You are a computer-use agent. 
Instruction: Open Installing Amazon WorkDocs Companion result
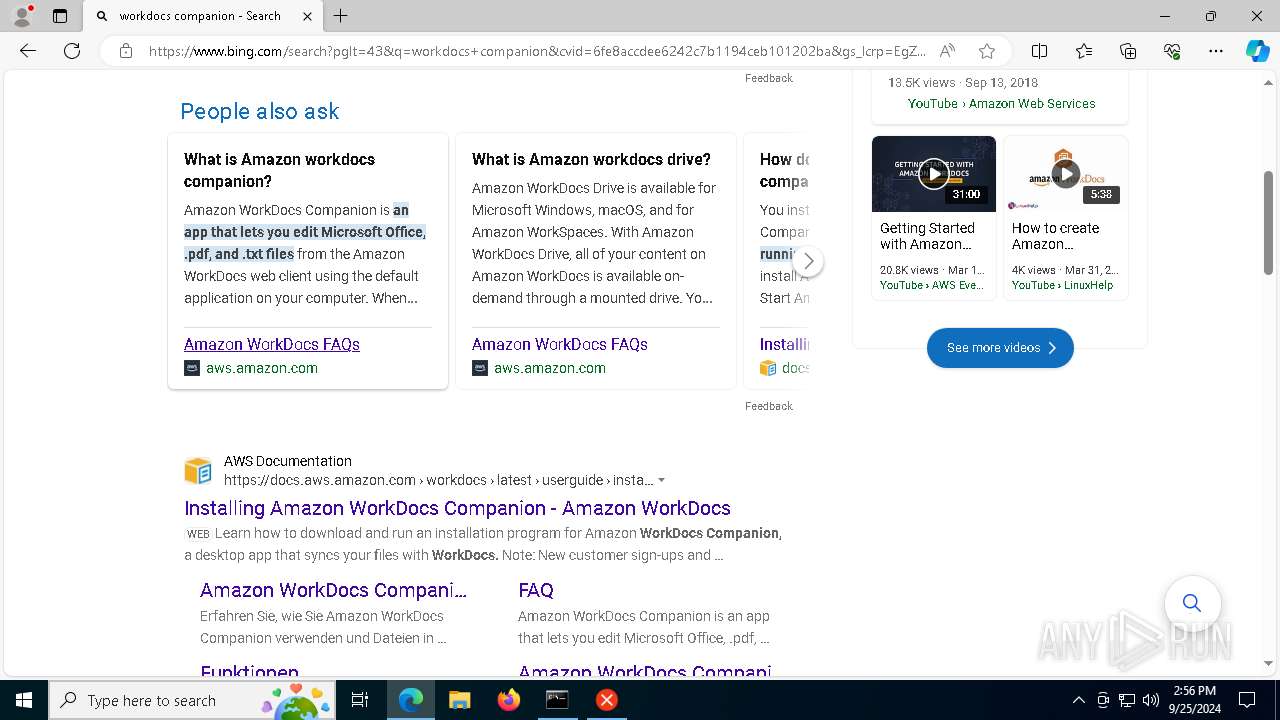(x=457, y=508)
